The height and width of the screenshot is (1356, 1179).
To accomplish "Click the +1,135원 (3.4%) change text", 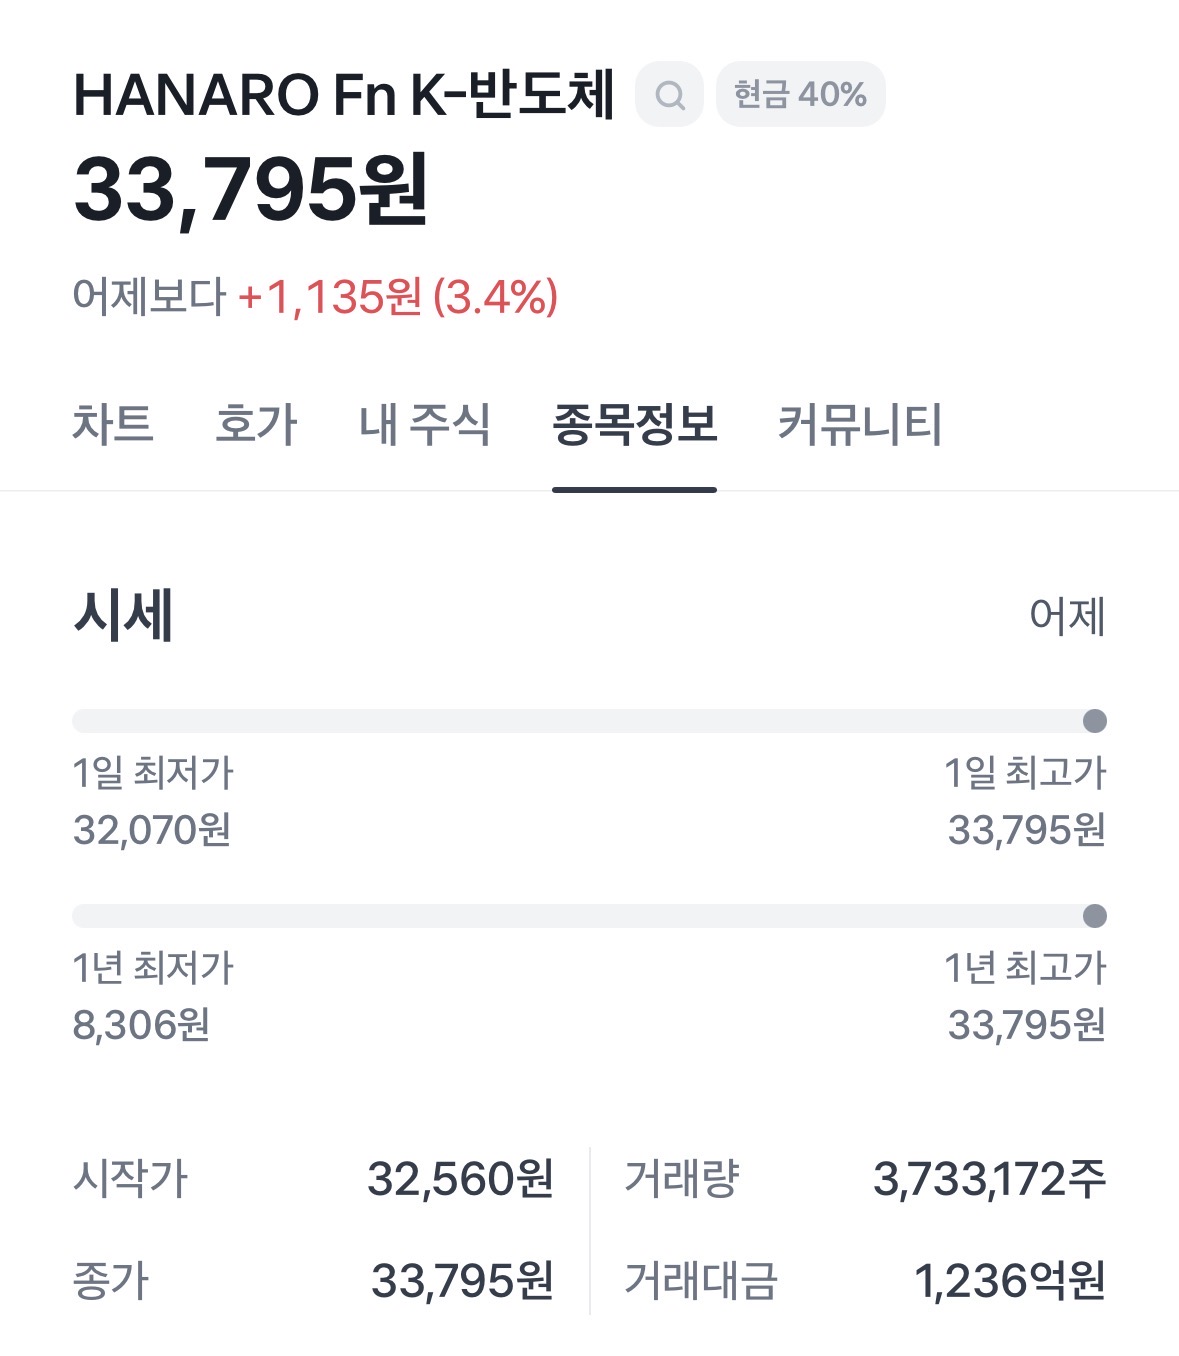I will point(397,297).
